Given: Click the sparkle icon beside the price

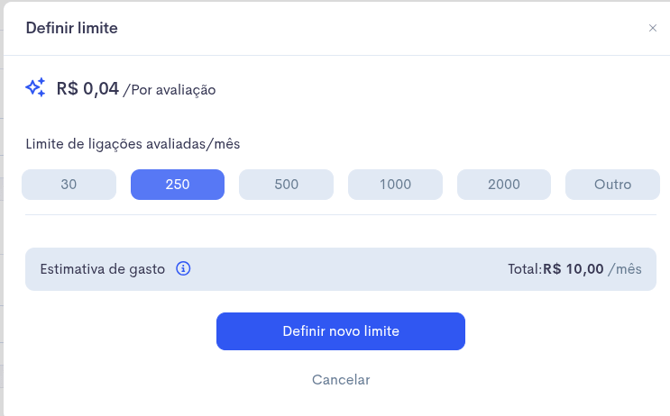Looking at the screenshot, I should (35, 89).
